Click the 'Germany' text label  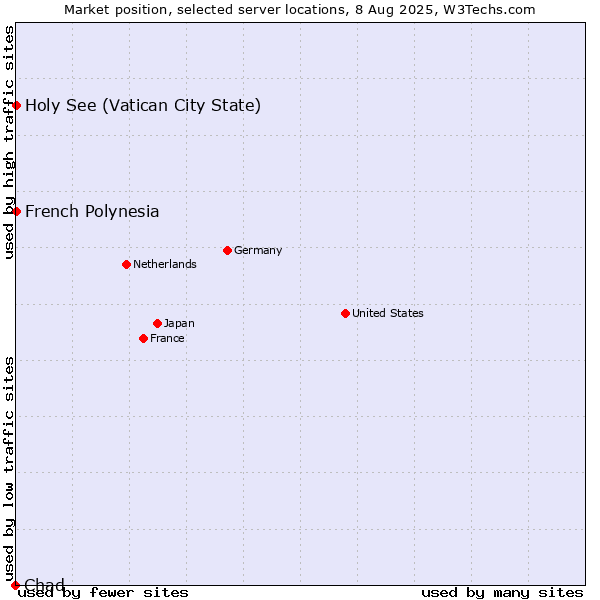coord(258,251)
